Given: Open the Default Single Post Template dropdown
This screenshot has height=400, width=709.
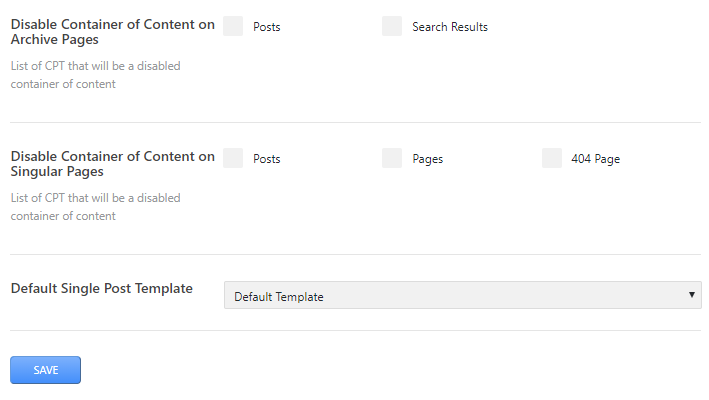Looking at the screenshot, I should pyautogui.click(x=462, y=296).
